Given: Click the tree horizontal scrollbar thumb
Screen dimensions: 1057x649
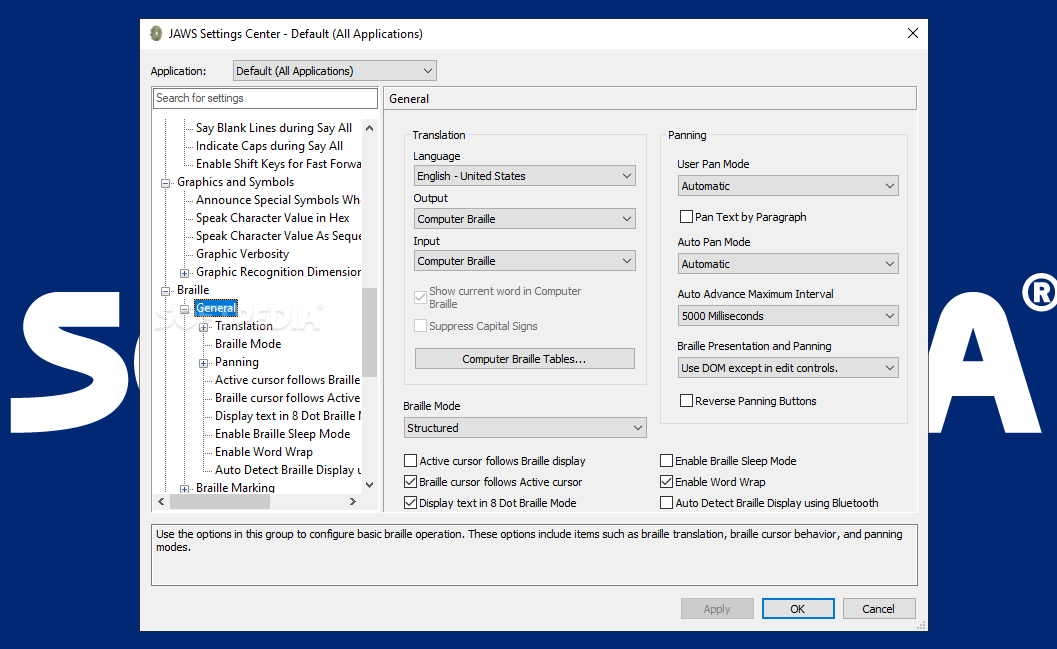Looking at the screenshot, I should (x=220, y=501).
